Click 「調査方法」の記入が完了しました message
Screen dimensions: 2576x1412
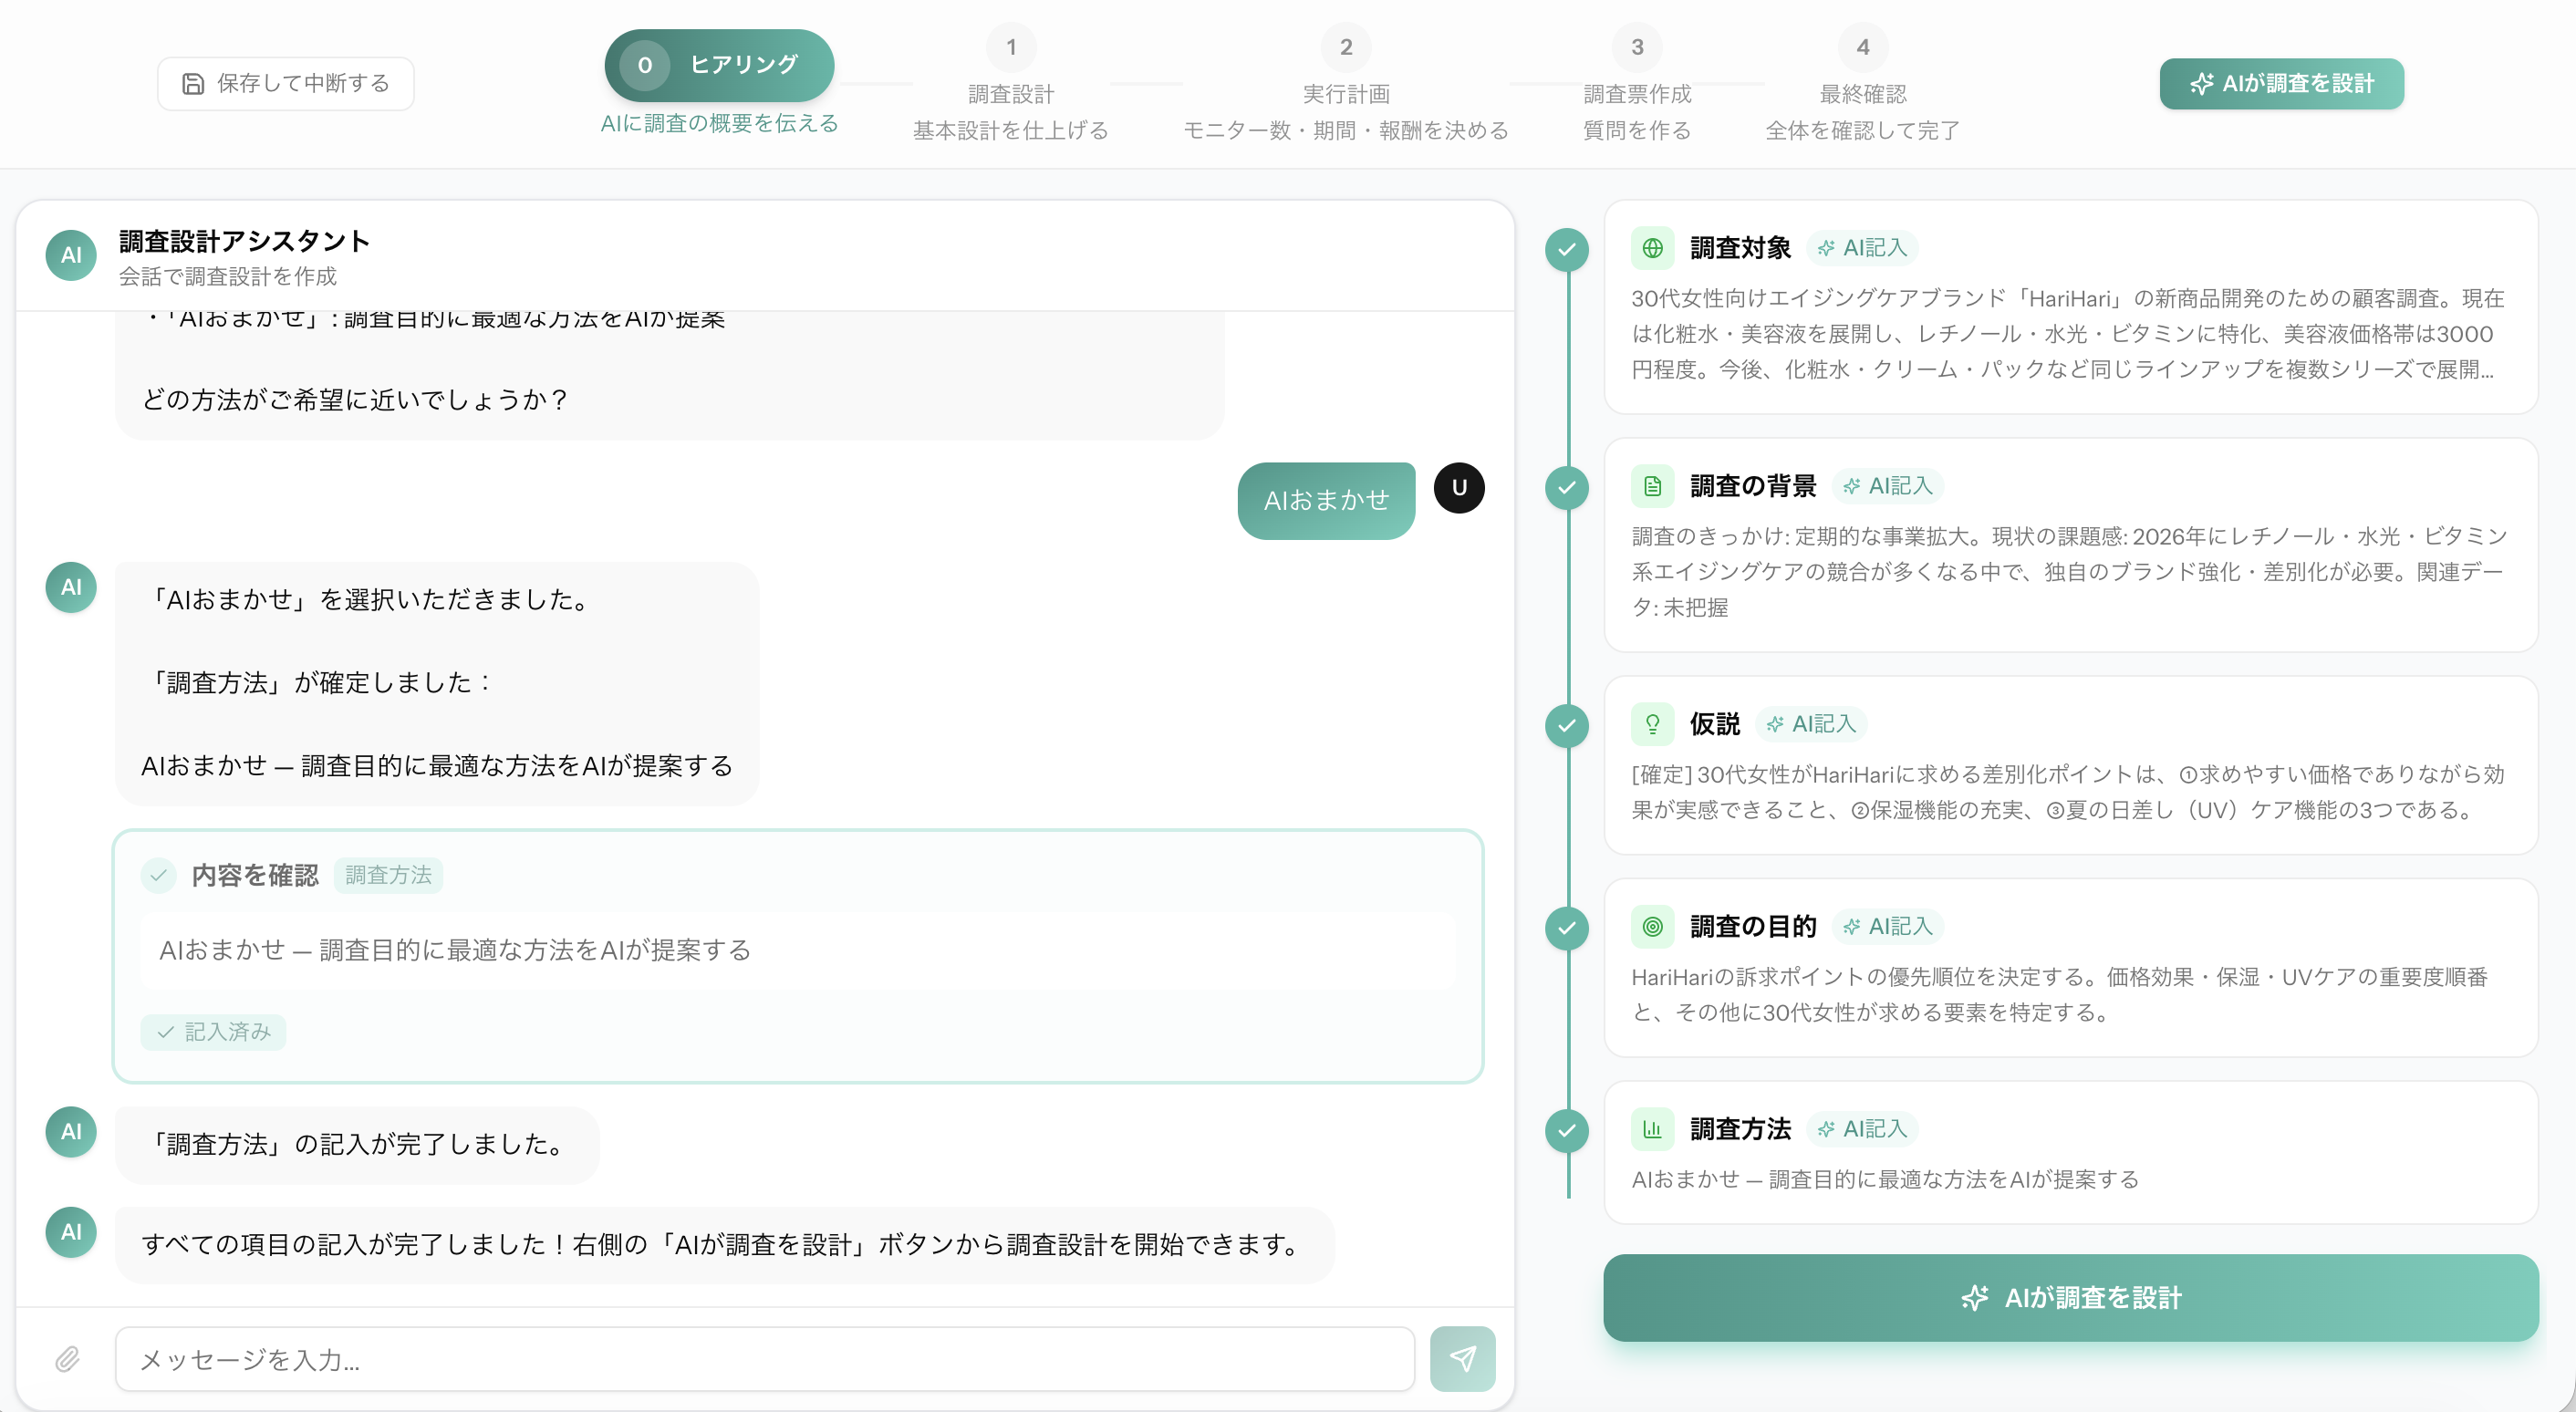click(357, 1144)
